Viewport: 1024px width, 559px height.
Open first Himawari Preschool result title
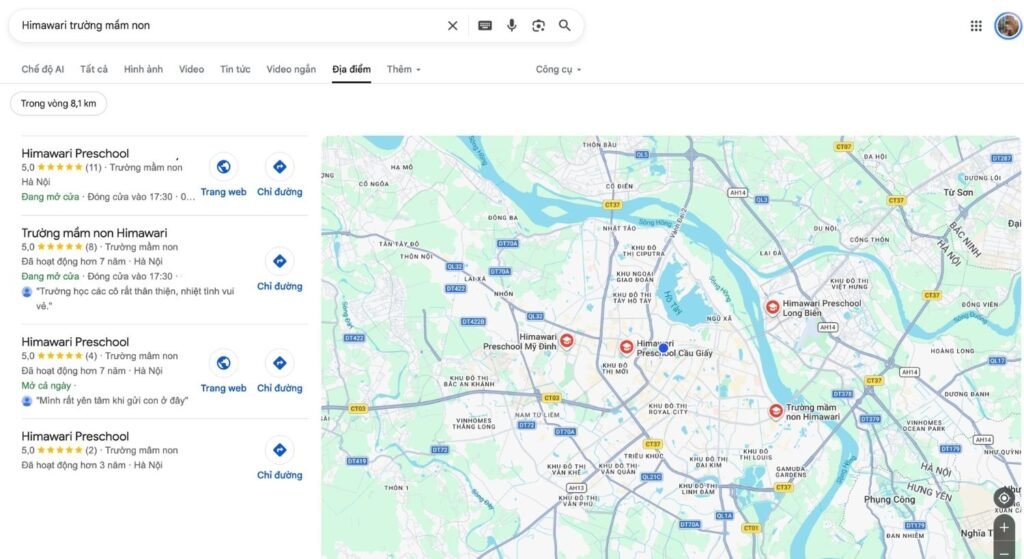click(75, 153)
